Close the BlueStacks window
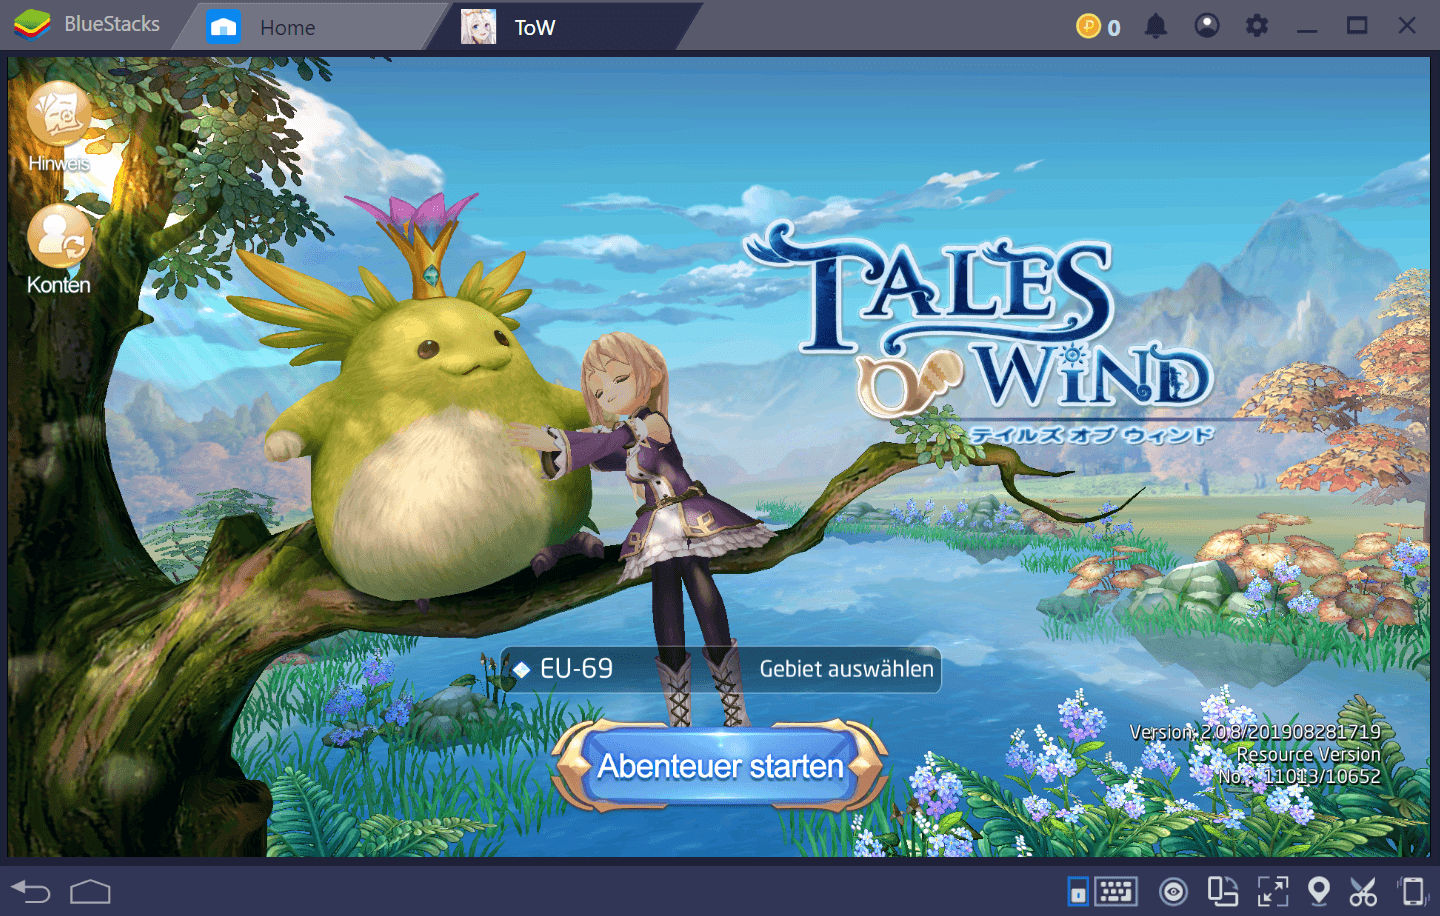 1407,26
